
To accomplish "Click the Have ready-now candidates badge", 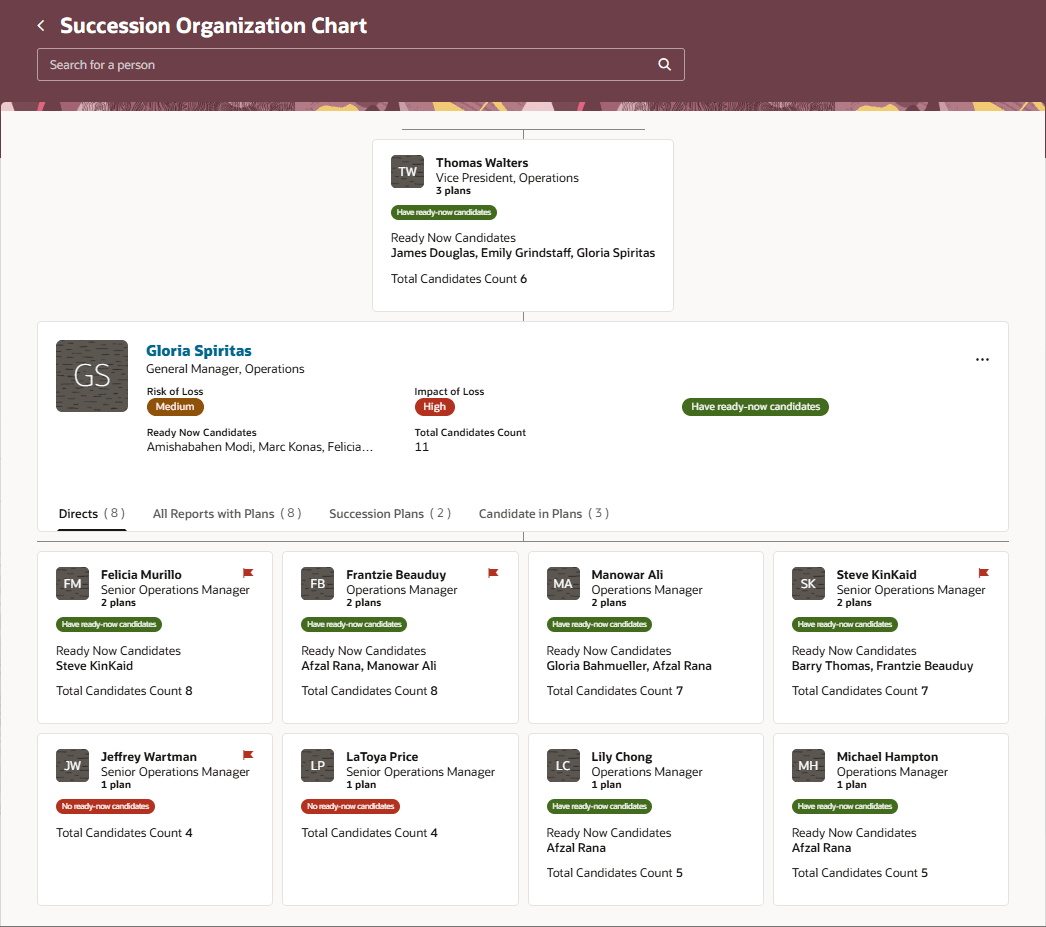I will [x=755, y=406].
